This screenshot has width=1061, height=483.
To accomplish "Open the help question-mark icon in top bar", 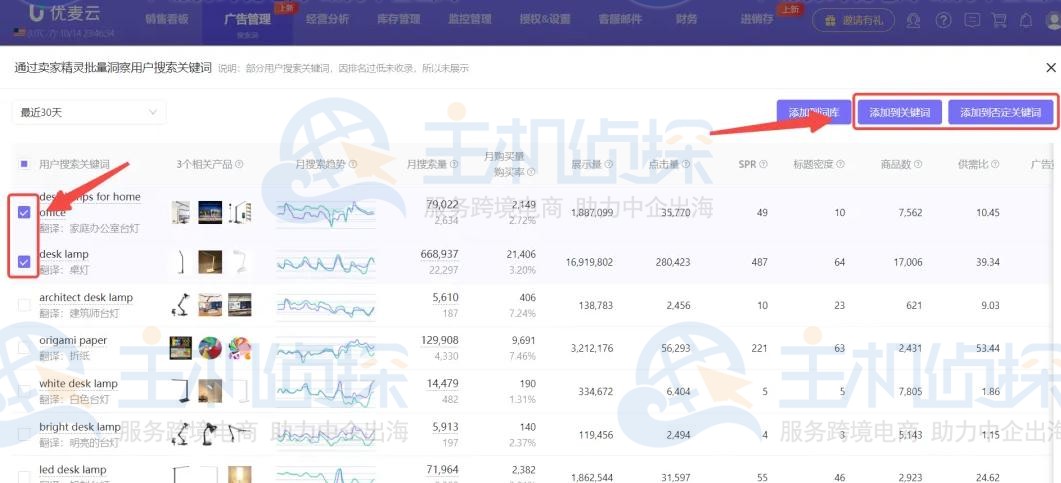I will tap(943, 20).
